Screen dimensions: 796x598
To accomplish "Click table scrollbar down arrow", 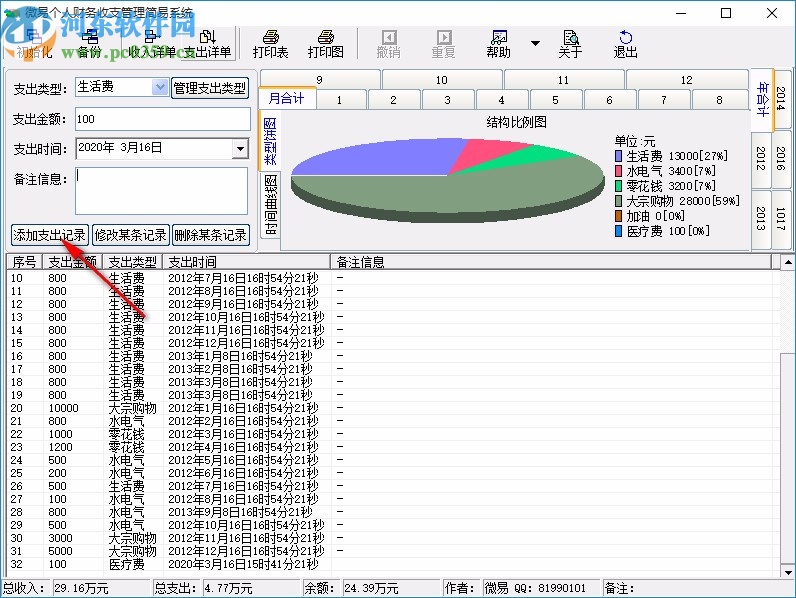I will pos(788,572).
